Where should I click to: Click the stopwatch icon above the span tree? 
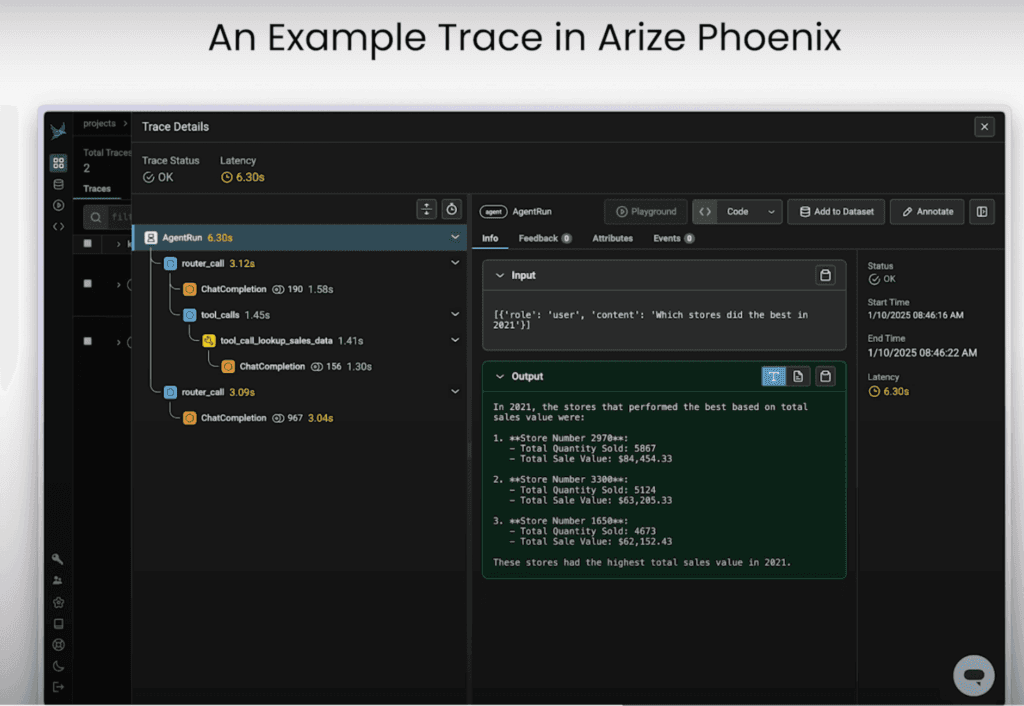(x=451, y=209)
